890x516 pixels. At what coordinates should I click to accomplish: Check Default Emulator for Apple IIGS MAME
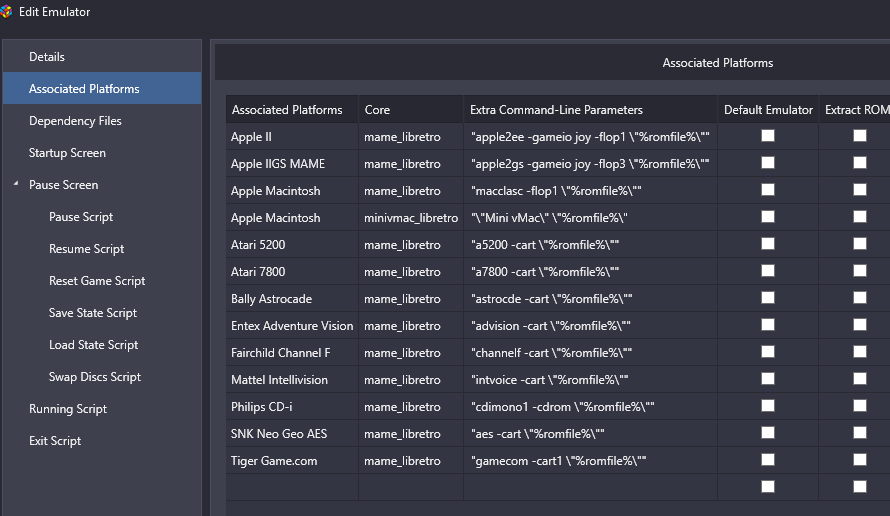click(768, 163)
